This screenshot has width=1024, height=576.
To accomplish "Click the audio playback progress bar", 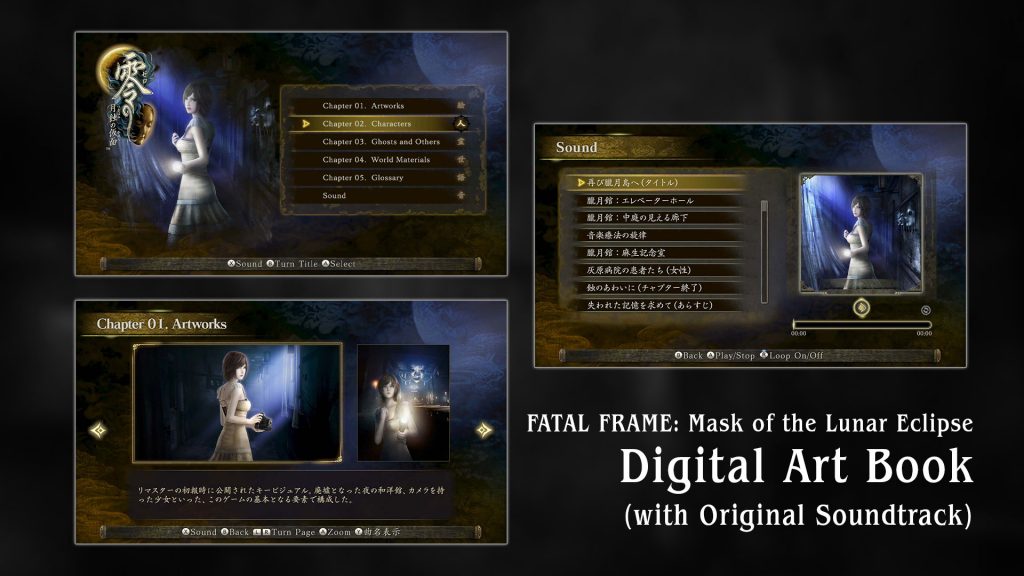I will pos(861,324).
